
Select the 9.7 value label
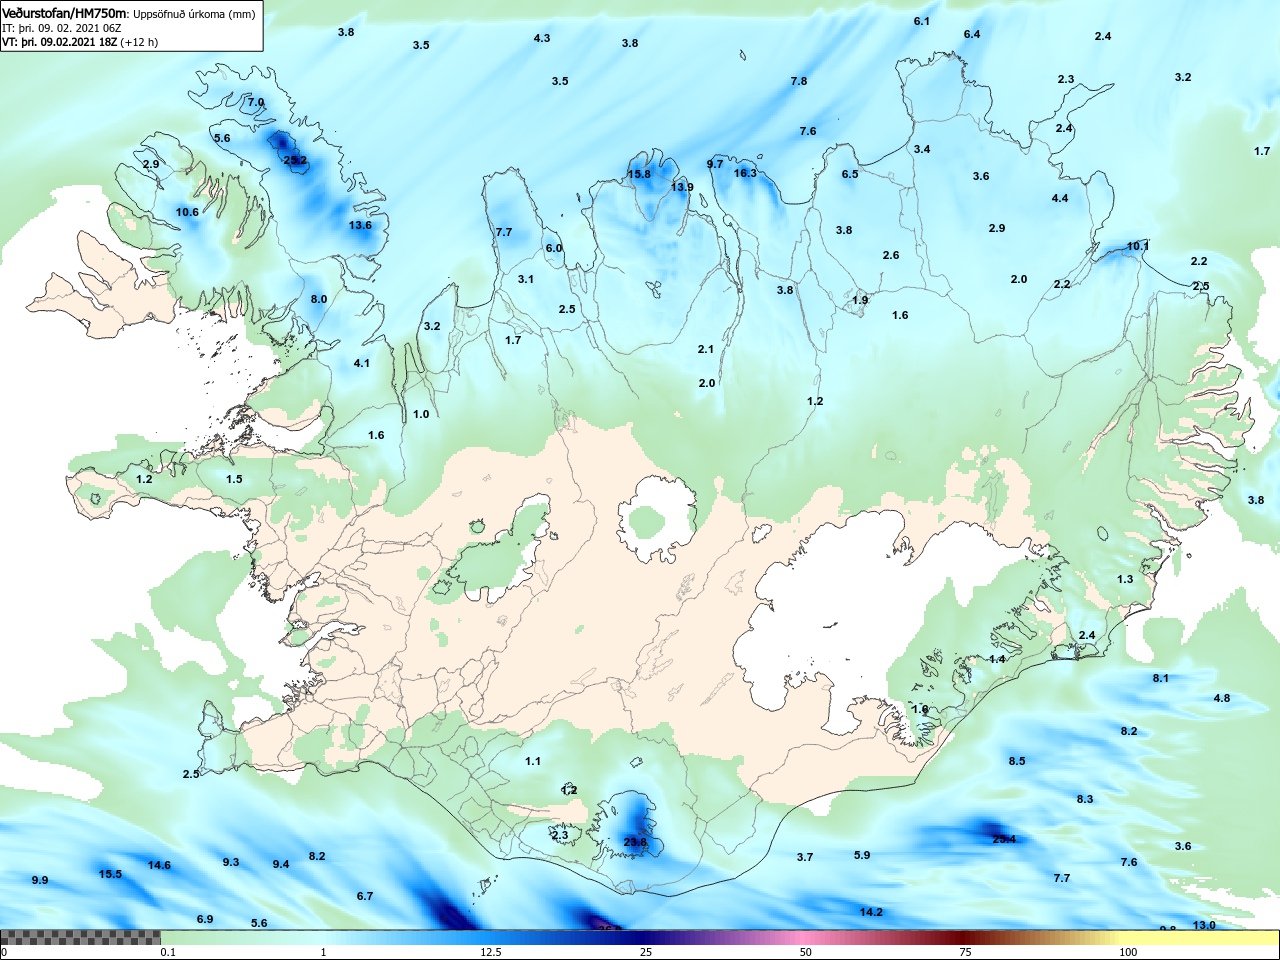[x=715, y=164]
